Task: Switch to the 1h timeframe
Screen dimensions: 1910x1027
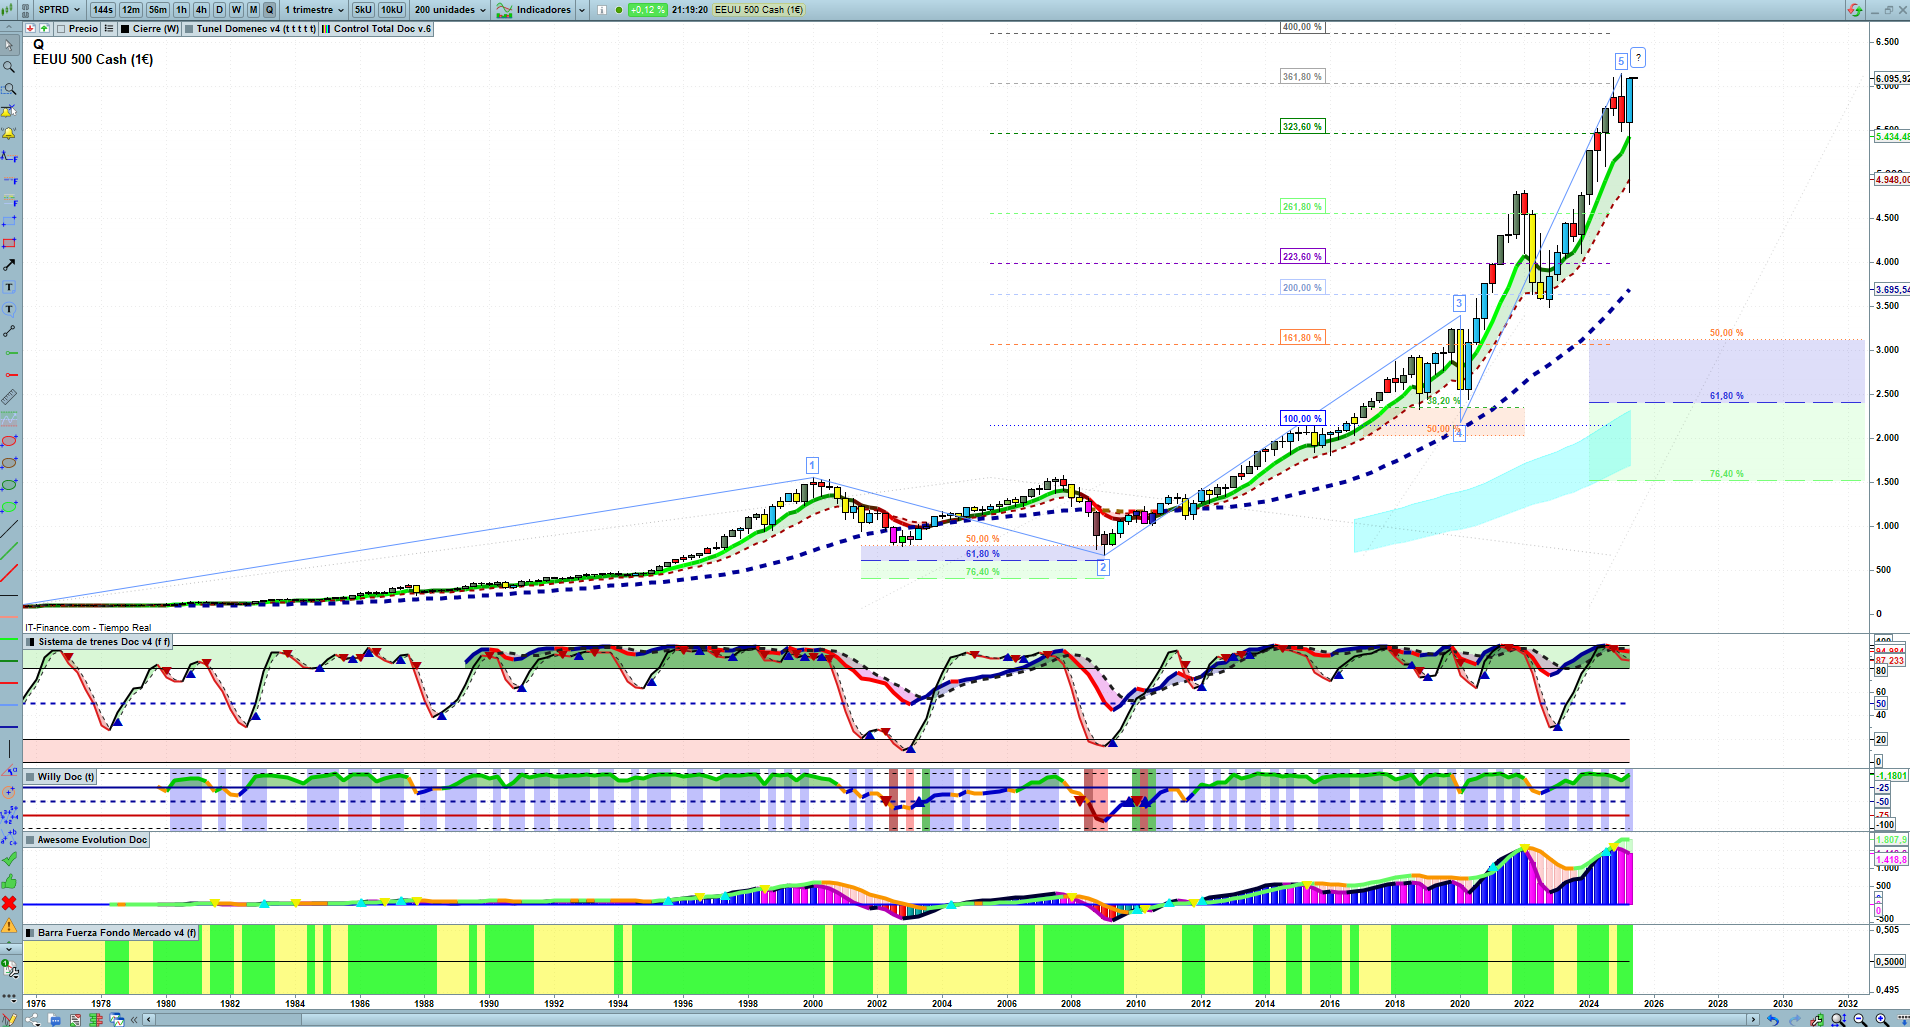Action: click(181, 10)
